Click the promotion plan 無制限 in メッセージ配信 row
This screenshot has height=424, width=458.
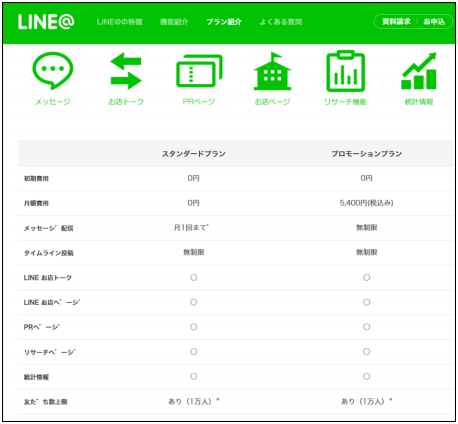point(367,228)
